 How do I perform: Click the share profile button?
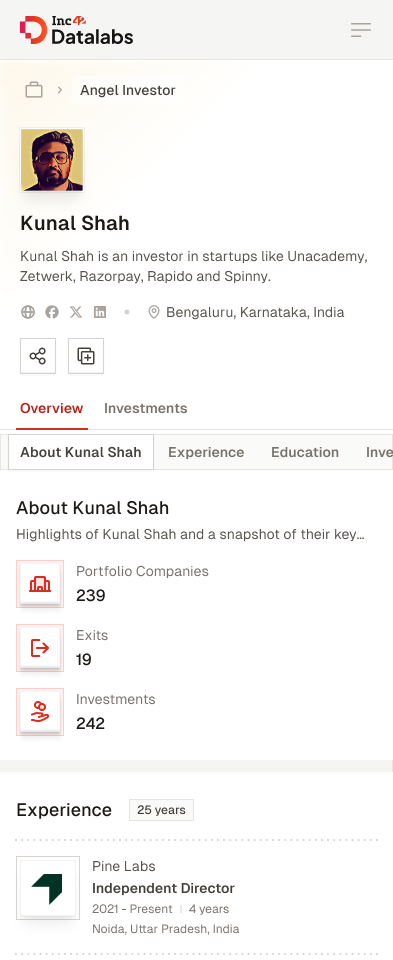tap(38, 356)
